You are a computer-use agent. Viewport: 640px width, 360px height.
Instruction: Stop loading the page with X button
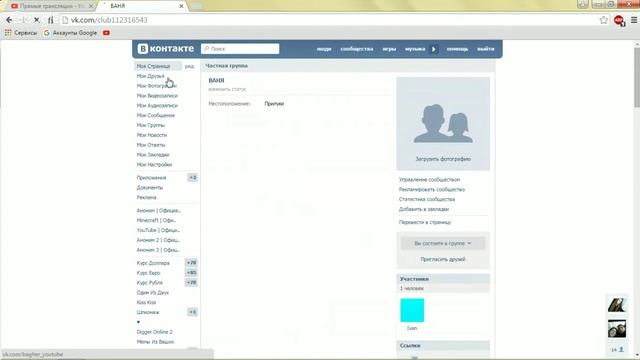click(36, 20)
